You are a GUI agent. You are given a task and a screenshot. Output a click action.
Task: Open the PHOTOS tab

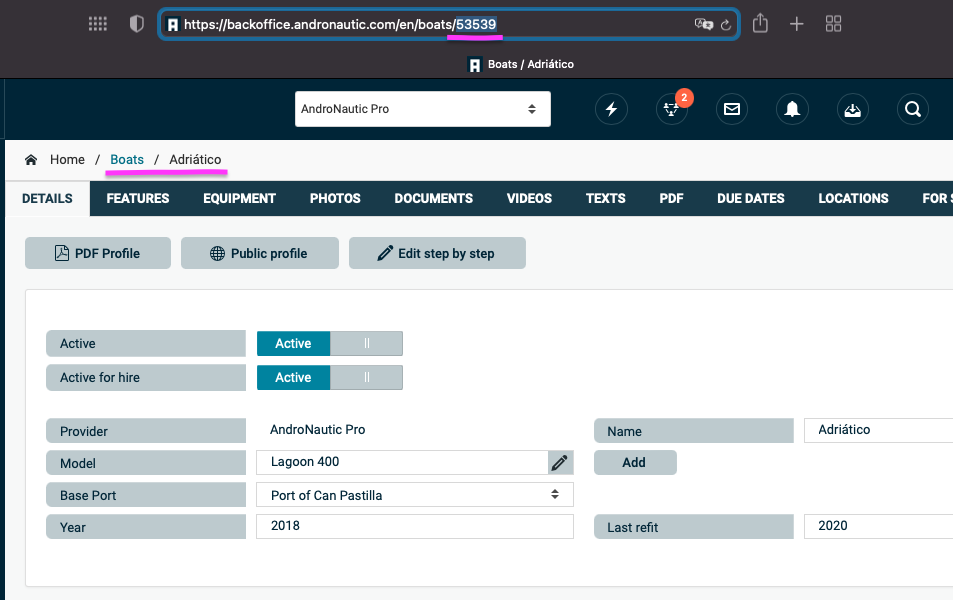coord(335,199)
